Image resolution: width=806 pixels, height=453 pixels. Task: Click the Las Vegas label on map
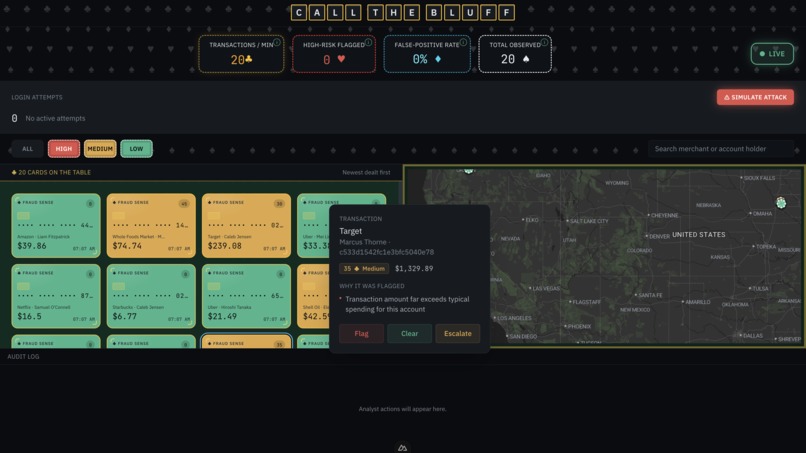coord(546,288)
